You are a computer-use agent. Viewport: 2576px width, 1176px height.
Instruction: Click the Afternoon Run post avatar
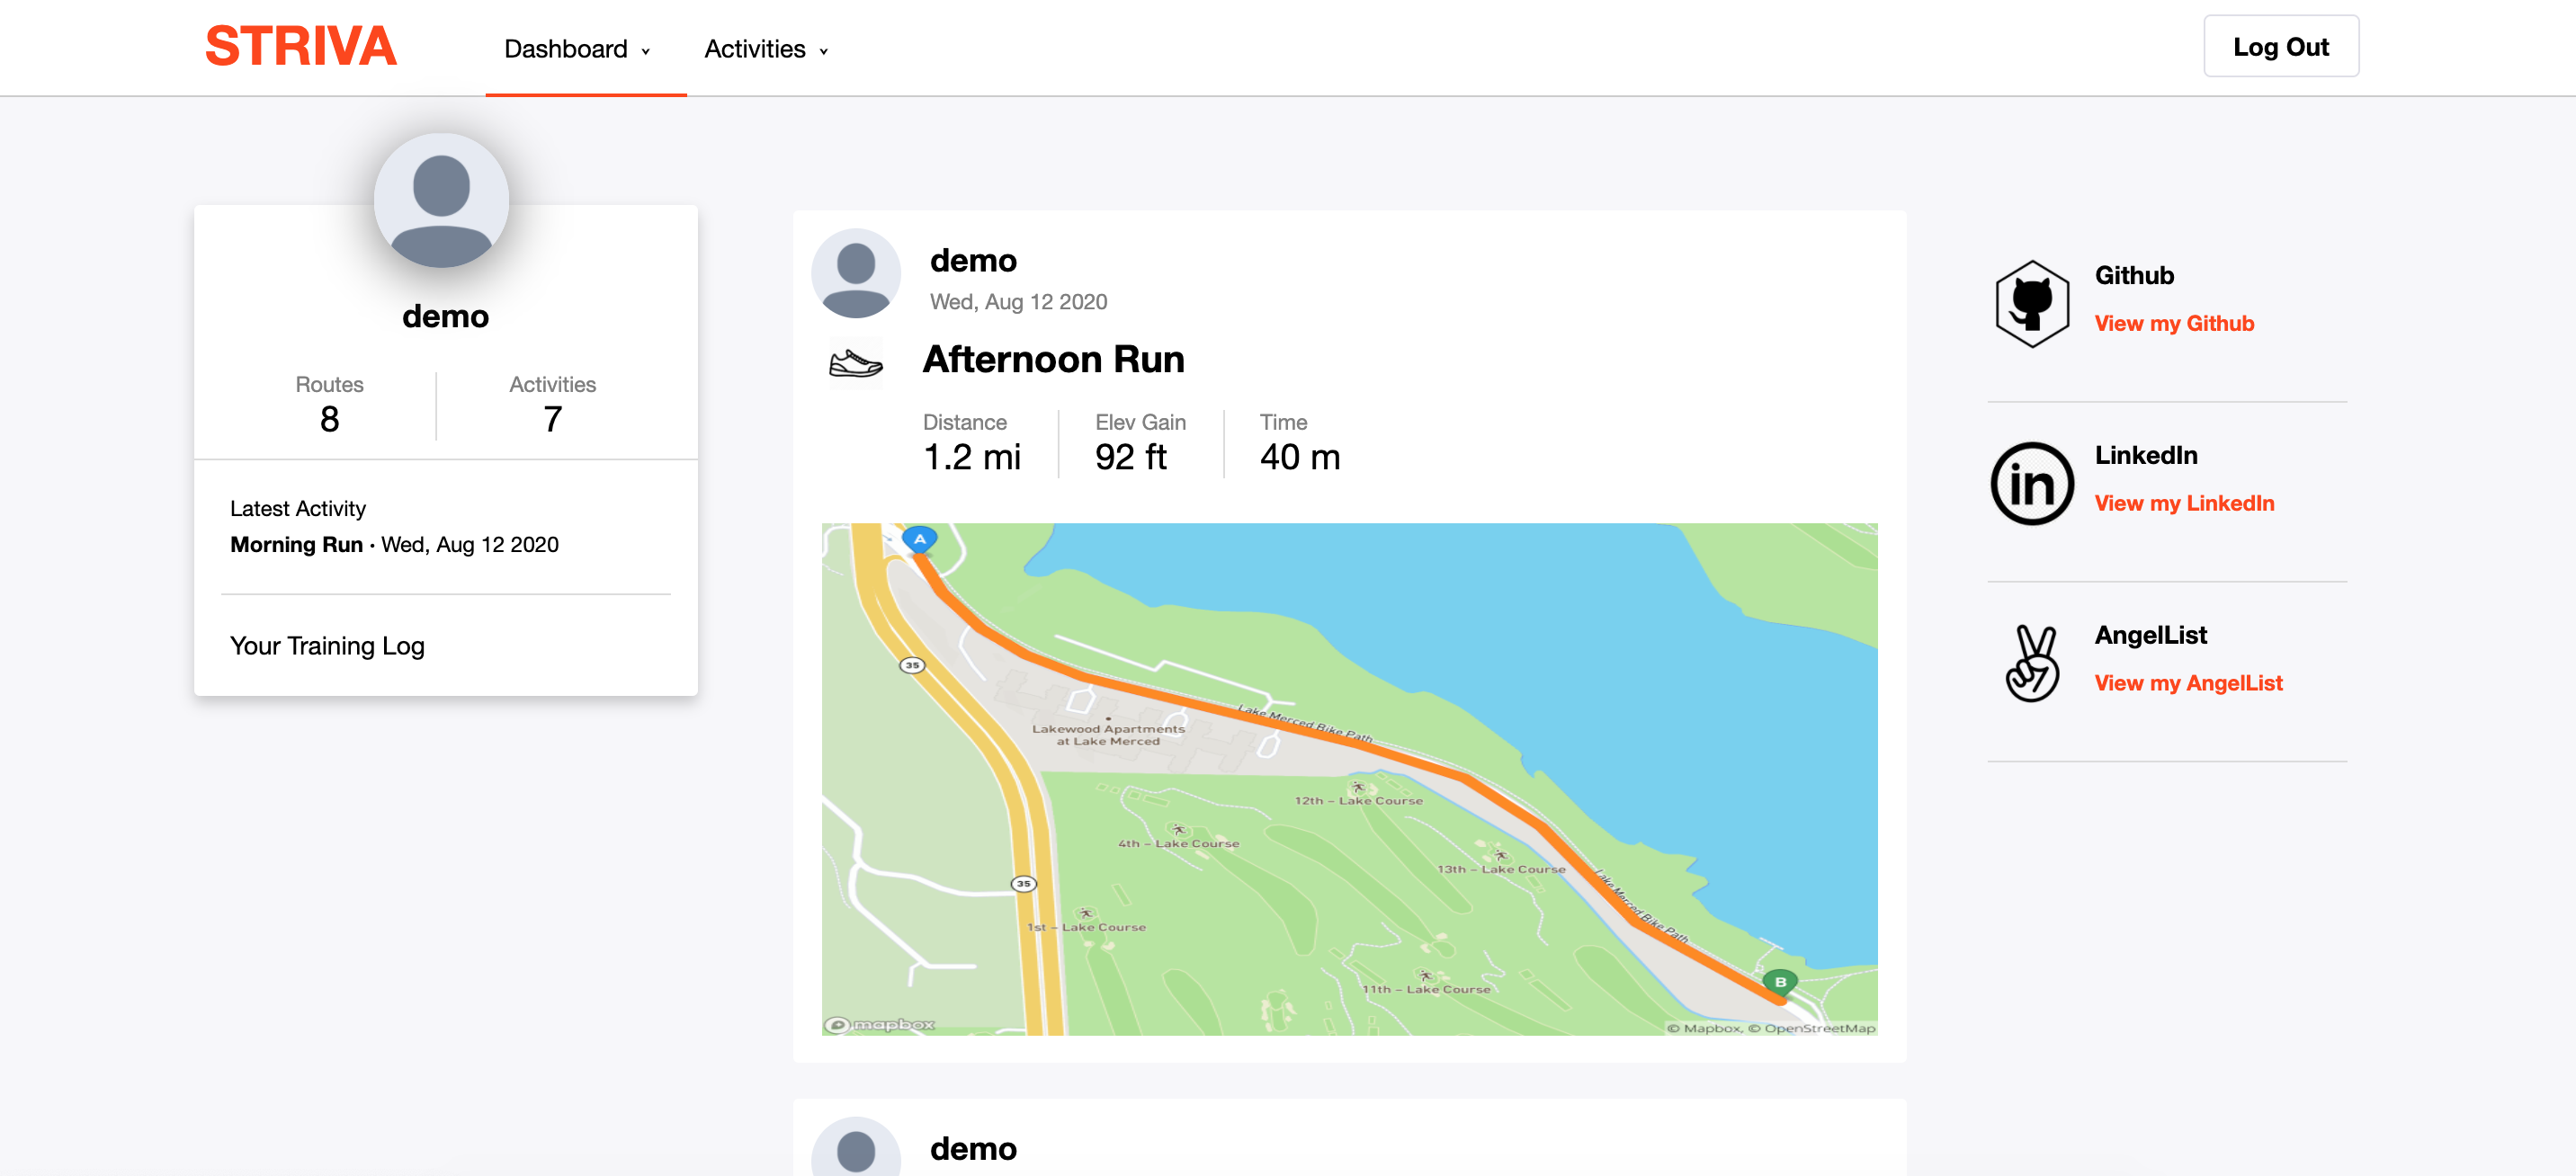coord(855,273)
